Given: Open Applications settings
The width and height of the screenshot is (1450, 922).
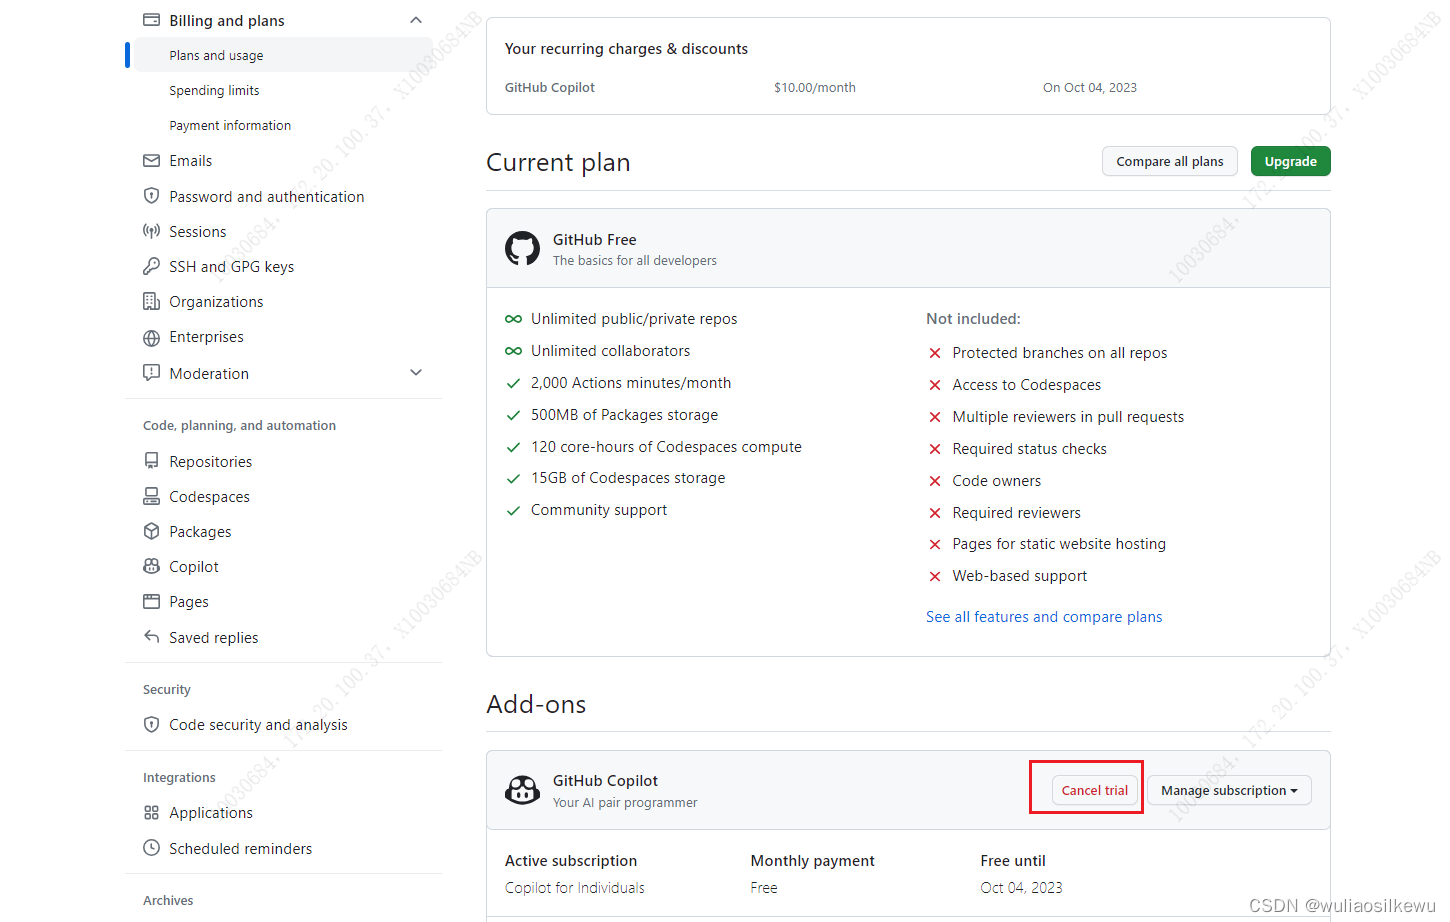Looking at the screenshot, I should click(x=211, y=812).
